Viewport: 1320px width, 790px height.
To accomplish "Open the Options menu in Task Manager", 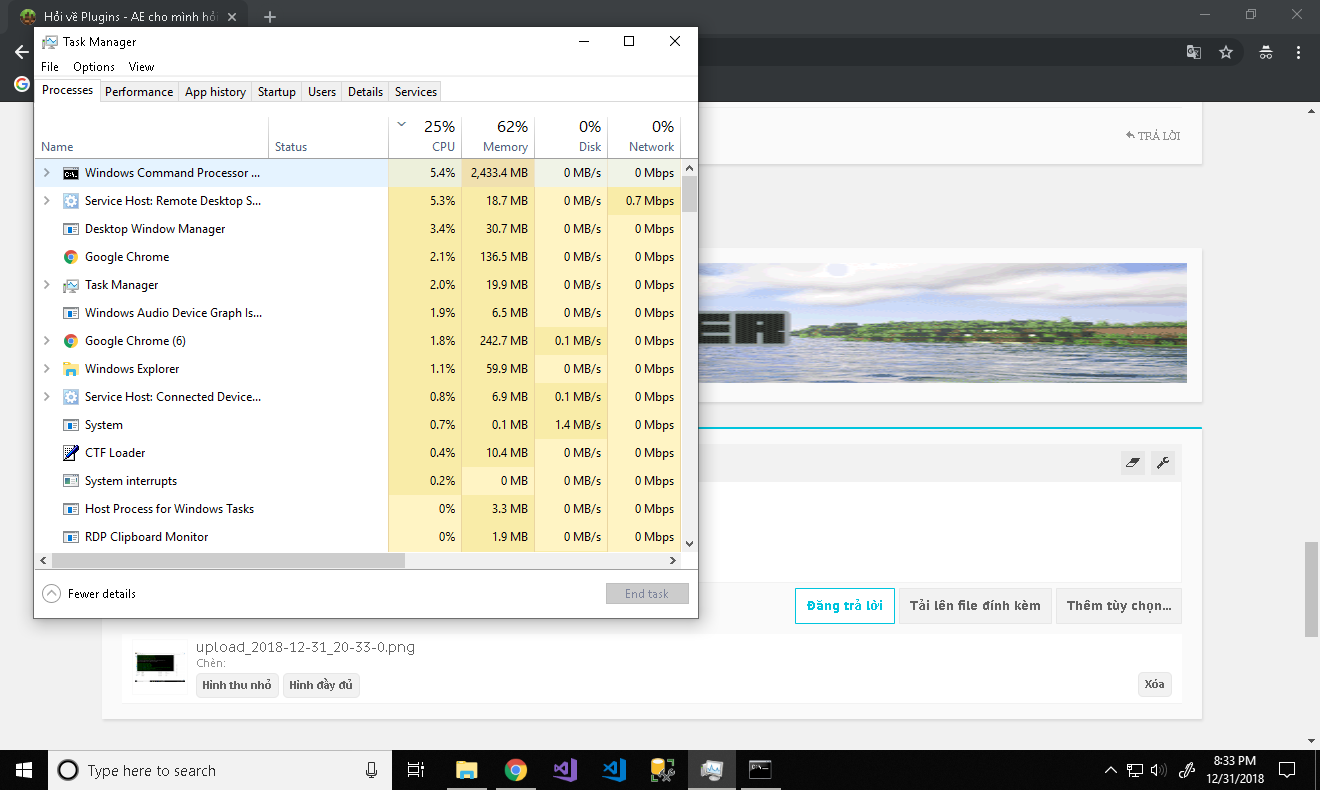I will (x=94, y=67).
